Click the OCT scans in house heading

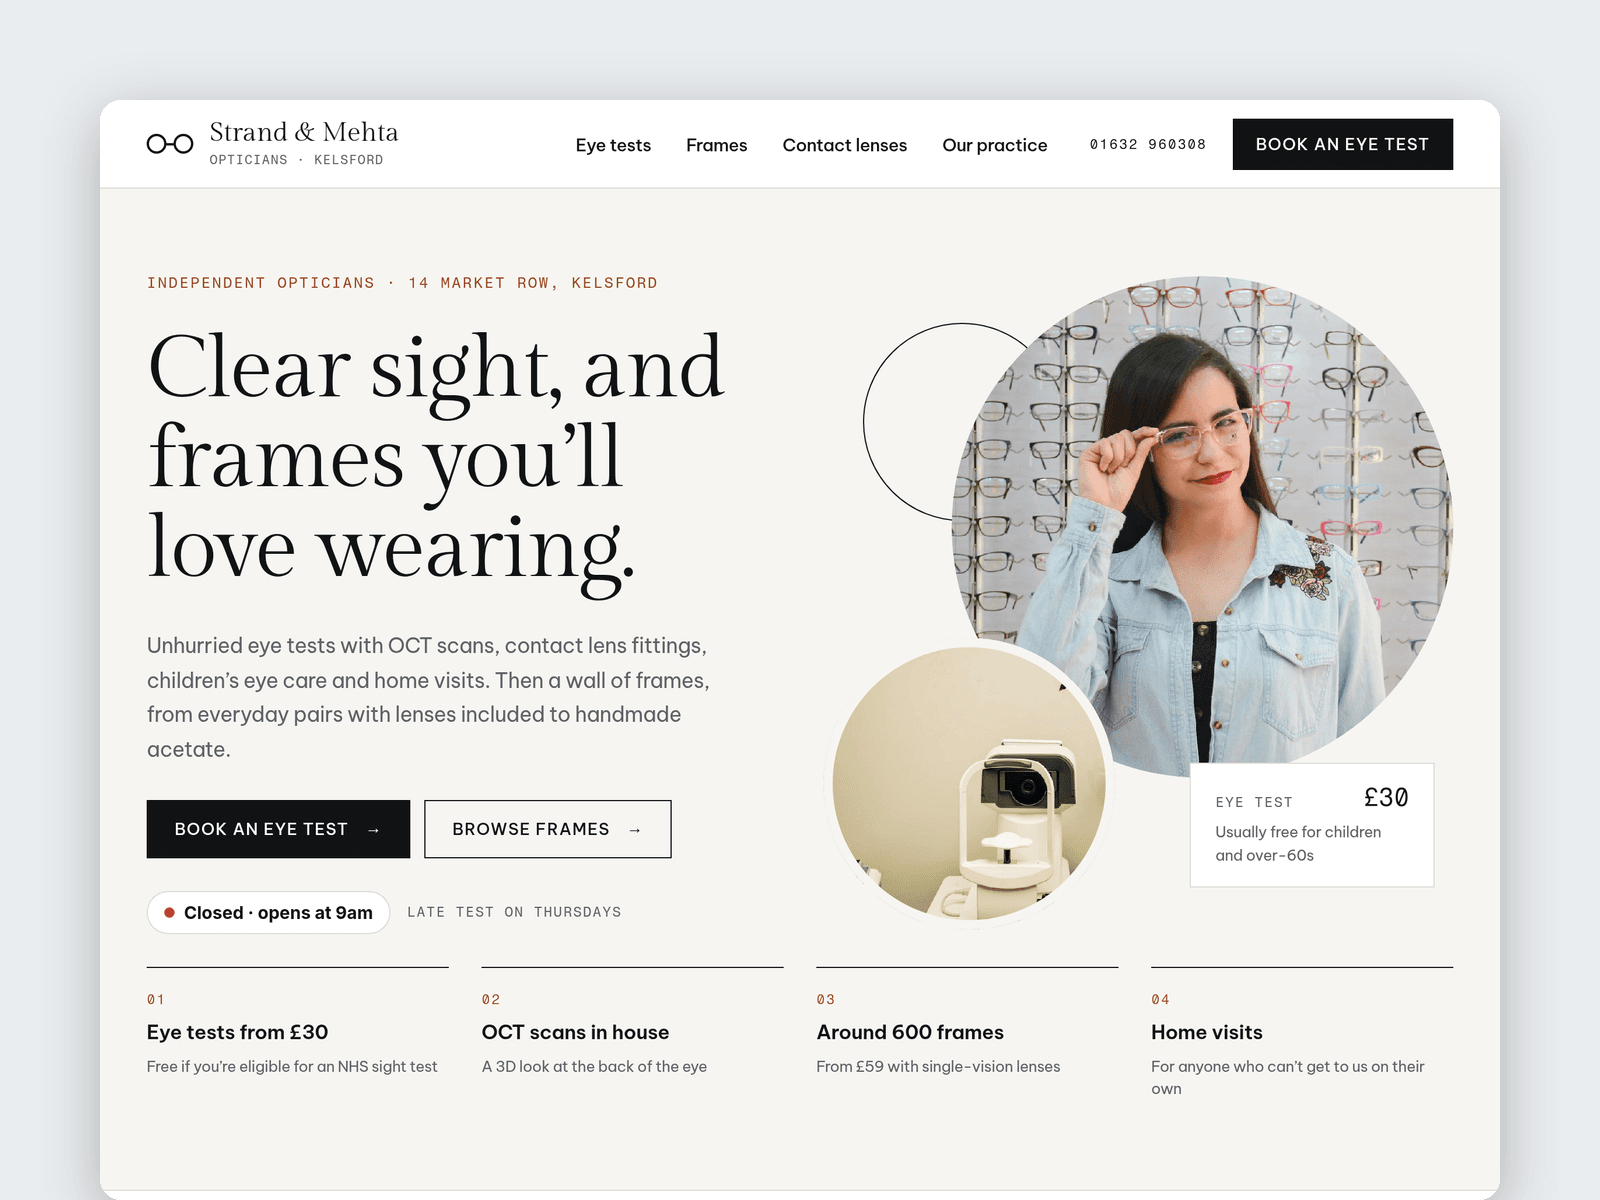575,1032
